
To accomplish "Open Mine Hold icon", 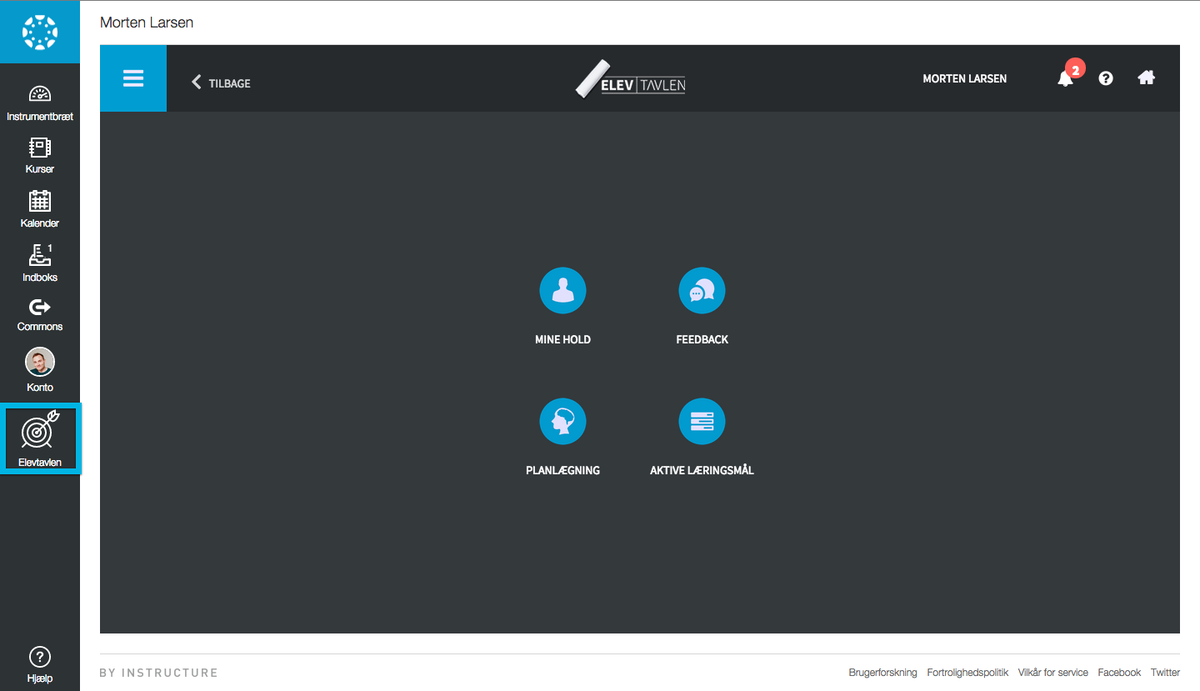I will click(x=563, y=291).
